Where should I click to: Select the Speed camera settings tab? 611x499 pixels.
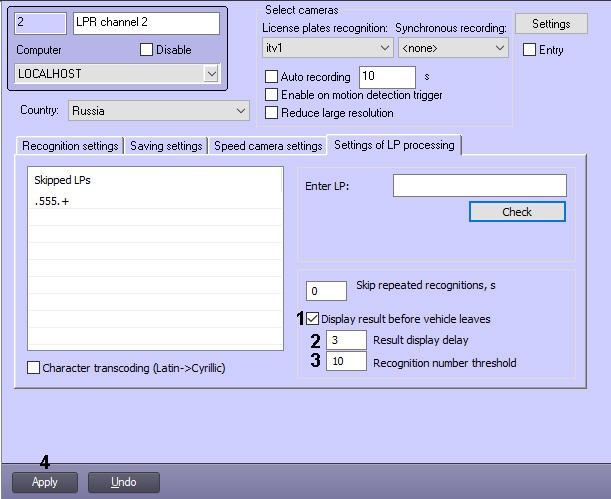268,146
